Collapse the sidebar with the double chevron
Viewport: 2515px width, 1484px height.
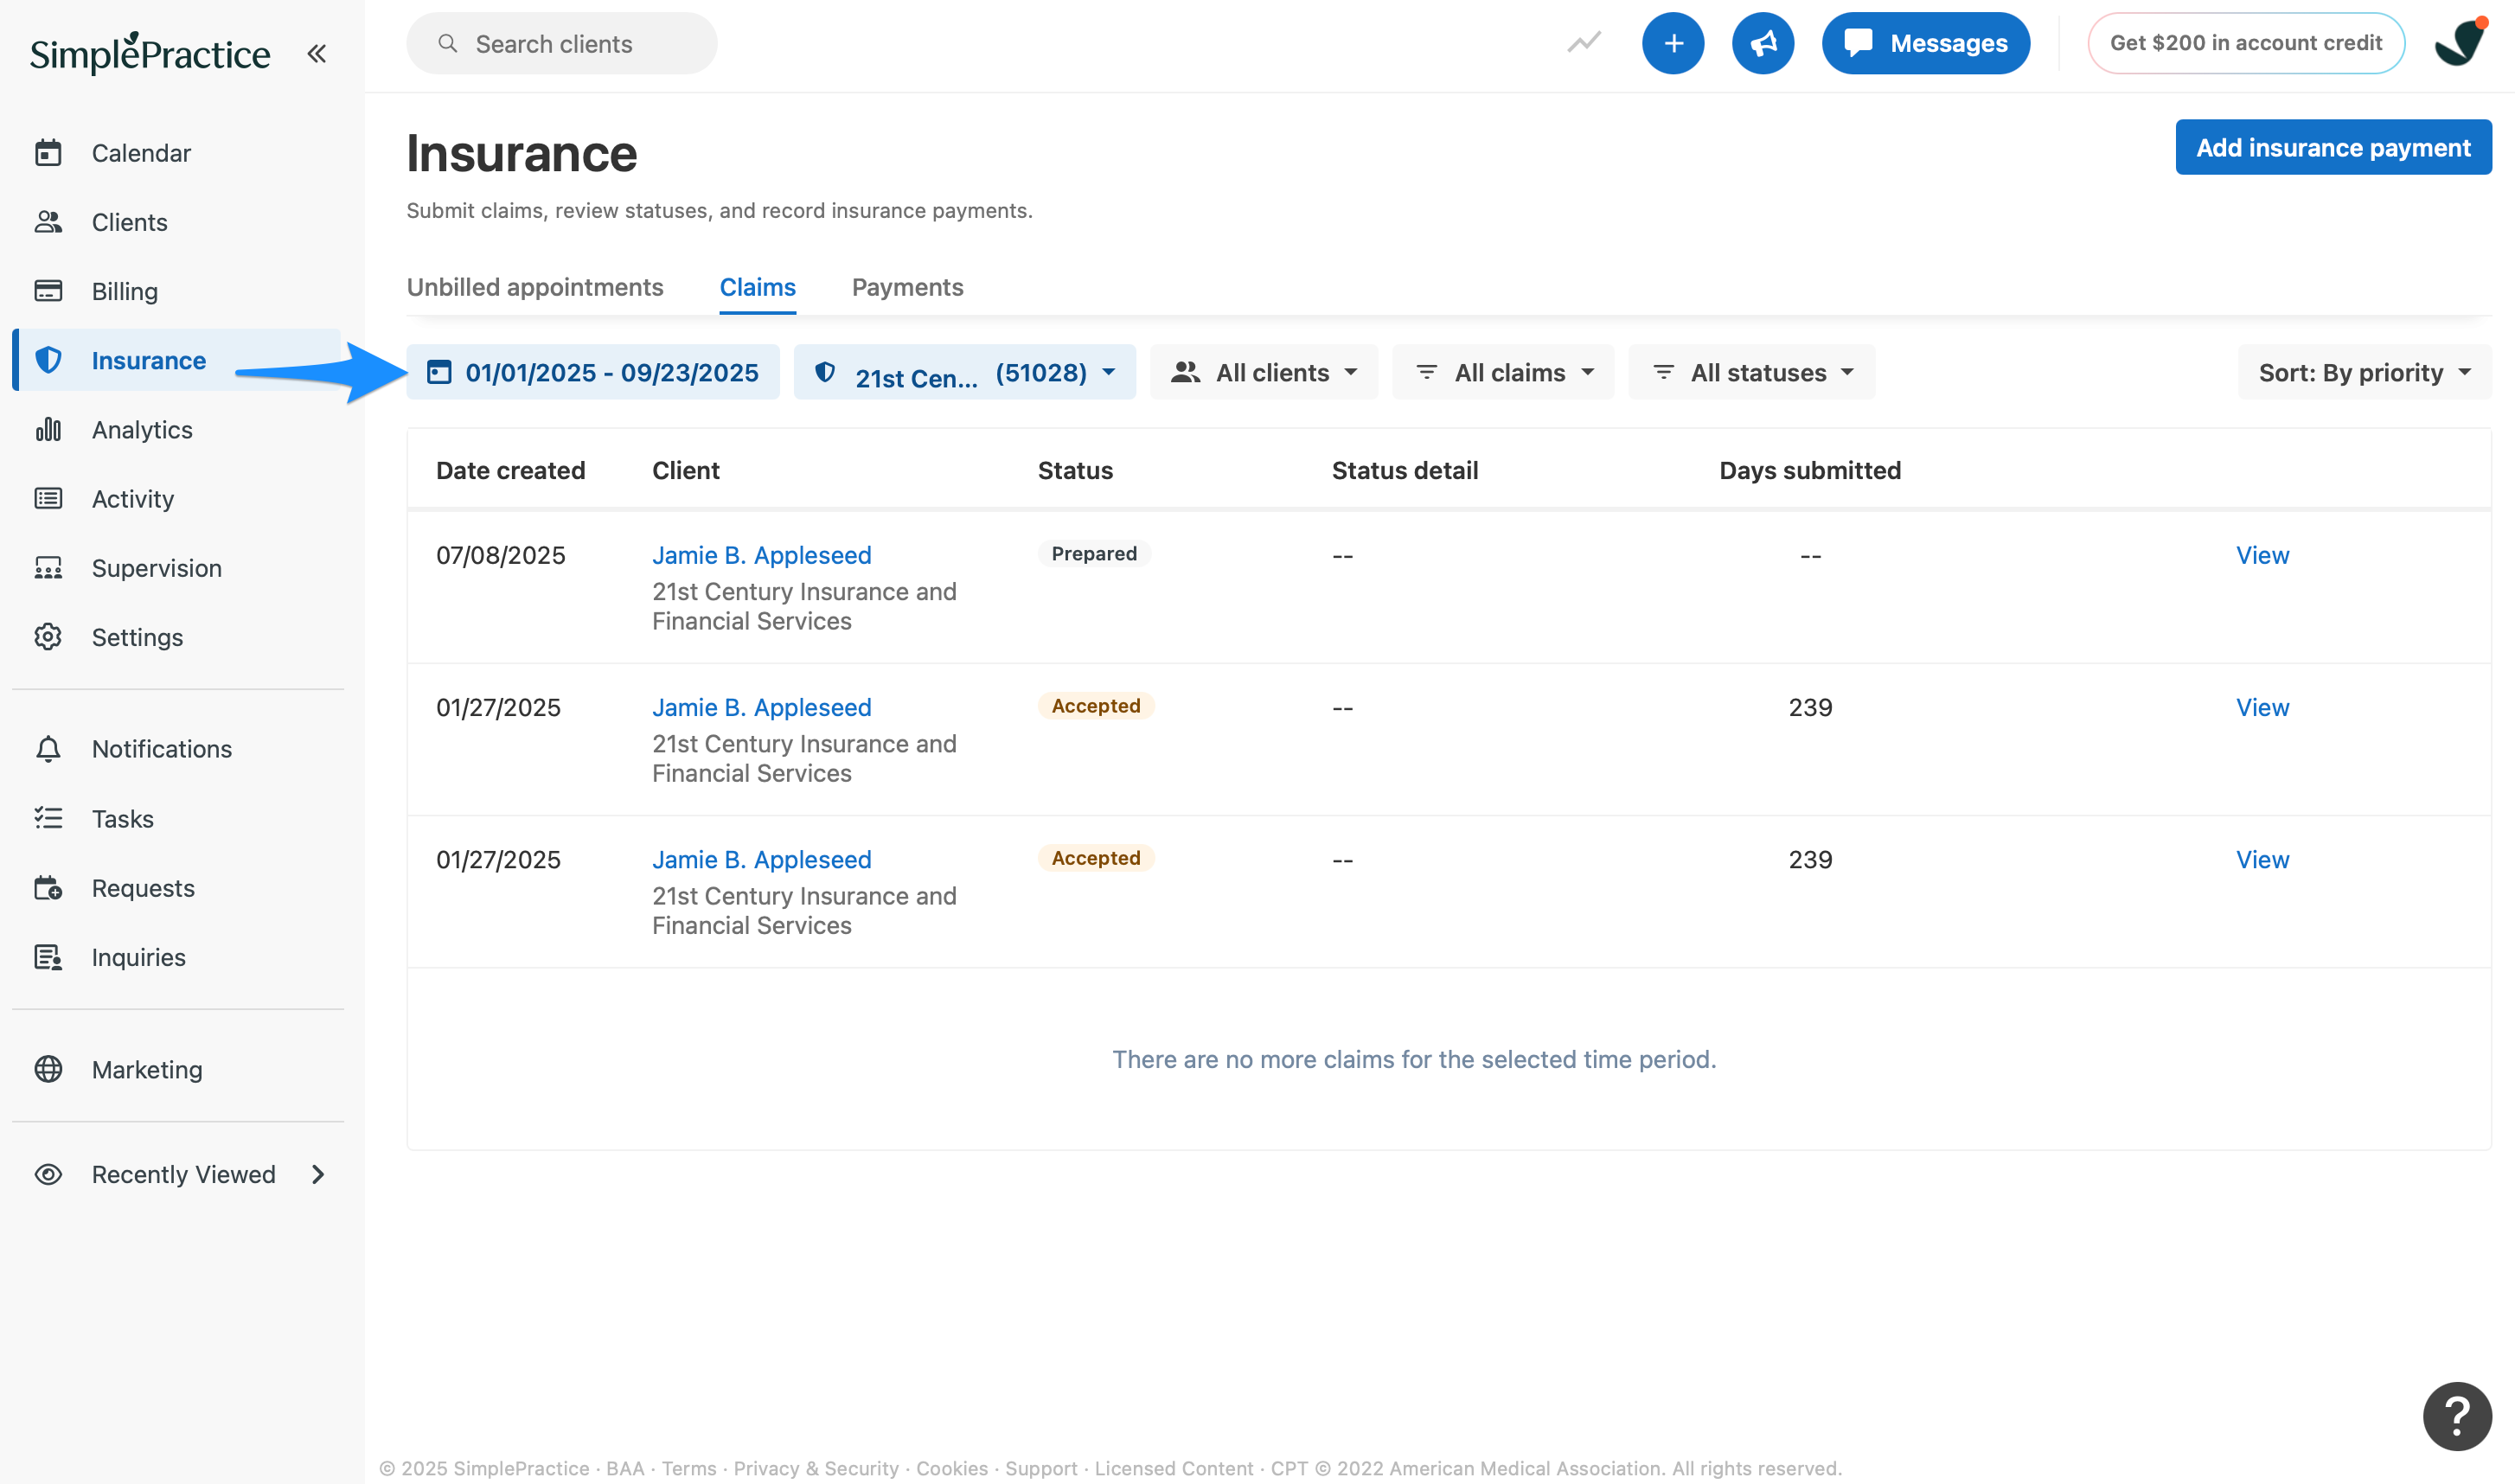pyautogui.click(x=317, y=53)
